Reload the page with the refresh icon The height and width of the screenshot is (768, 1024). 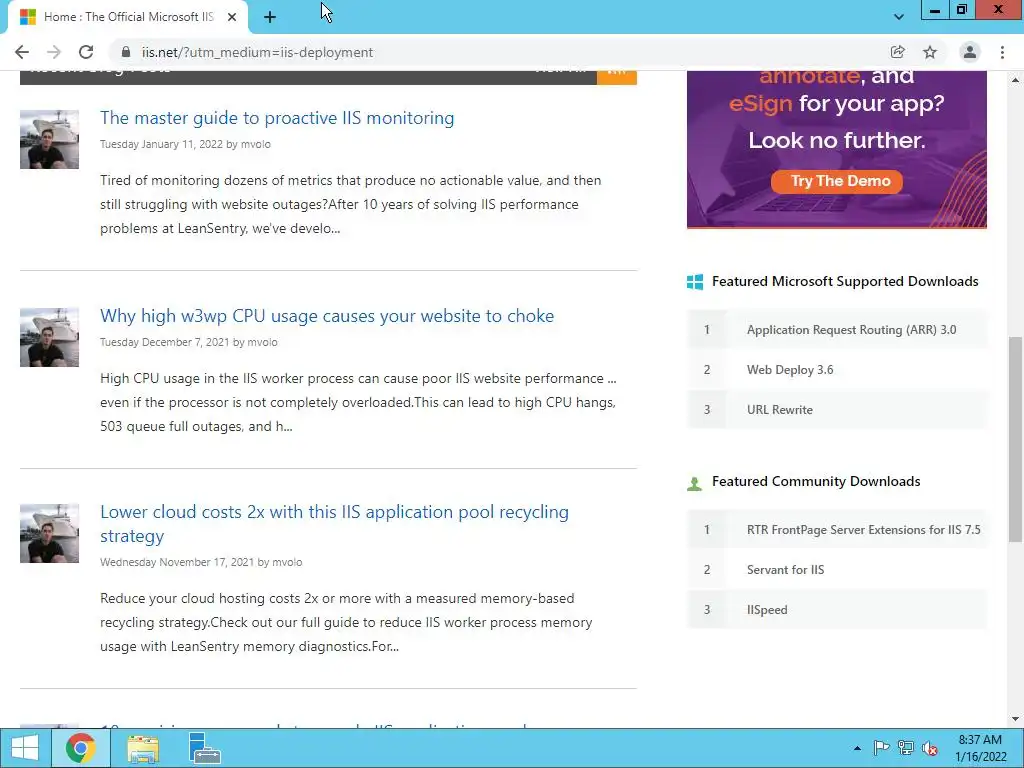pos(86,52)
